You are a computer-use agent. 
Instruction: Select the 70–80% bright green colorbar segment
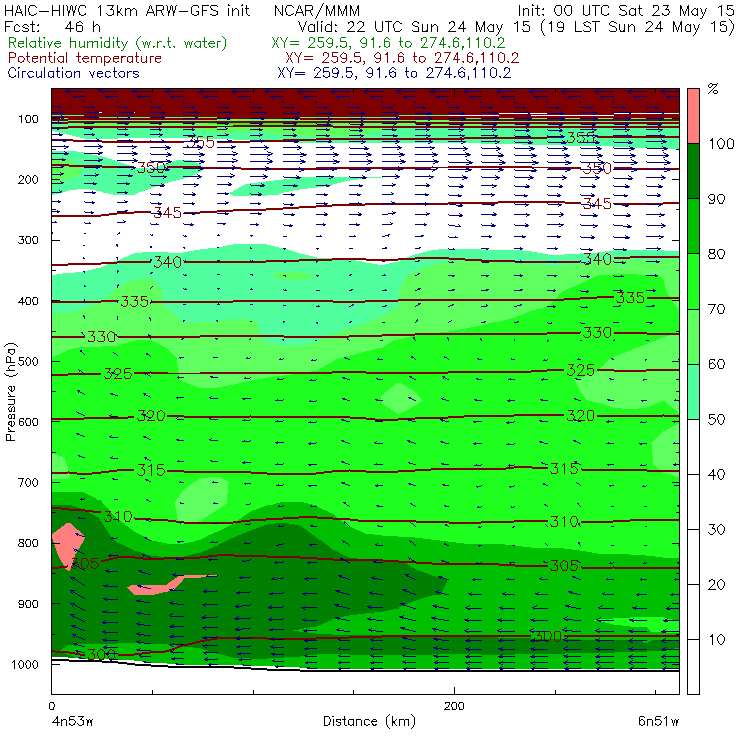tap(693, 281)
